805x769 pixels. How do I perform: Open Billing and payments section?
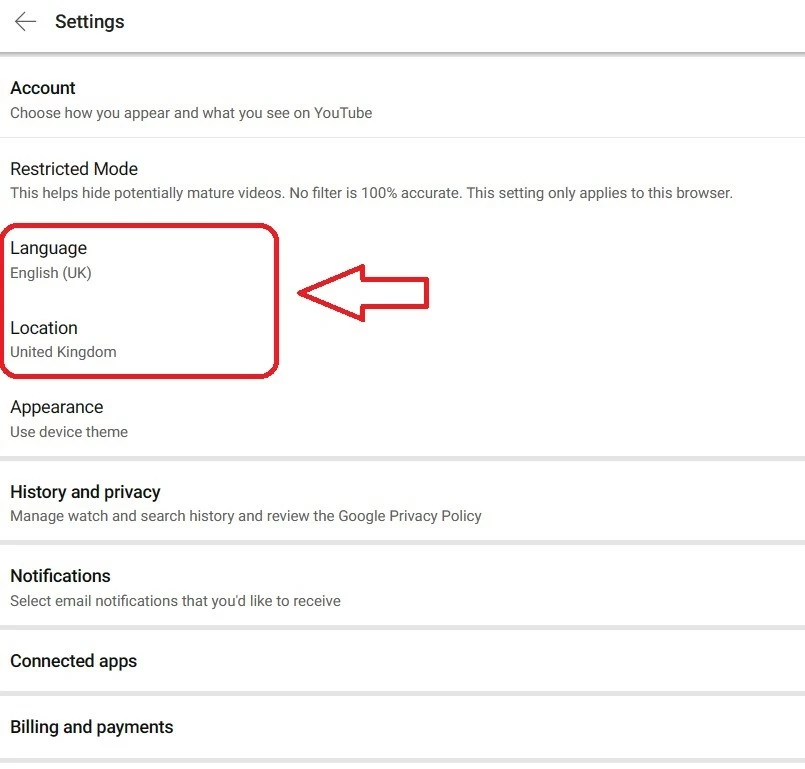click(x=402, y=727)
